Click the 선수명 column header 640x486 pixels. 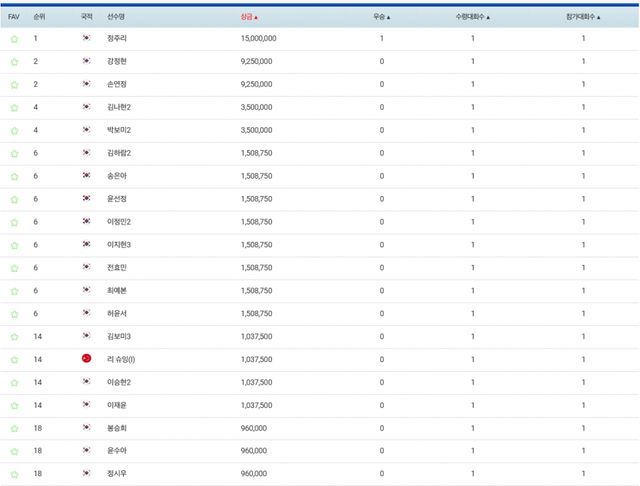[x=117, y=17]
